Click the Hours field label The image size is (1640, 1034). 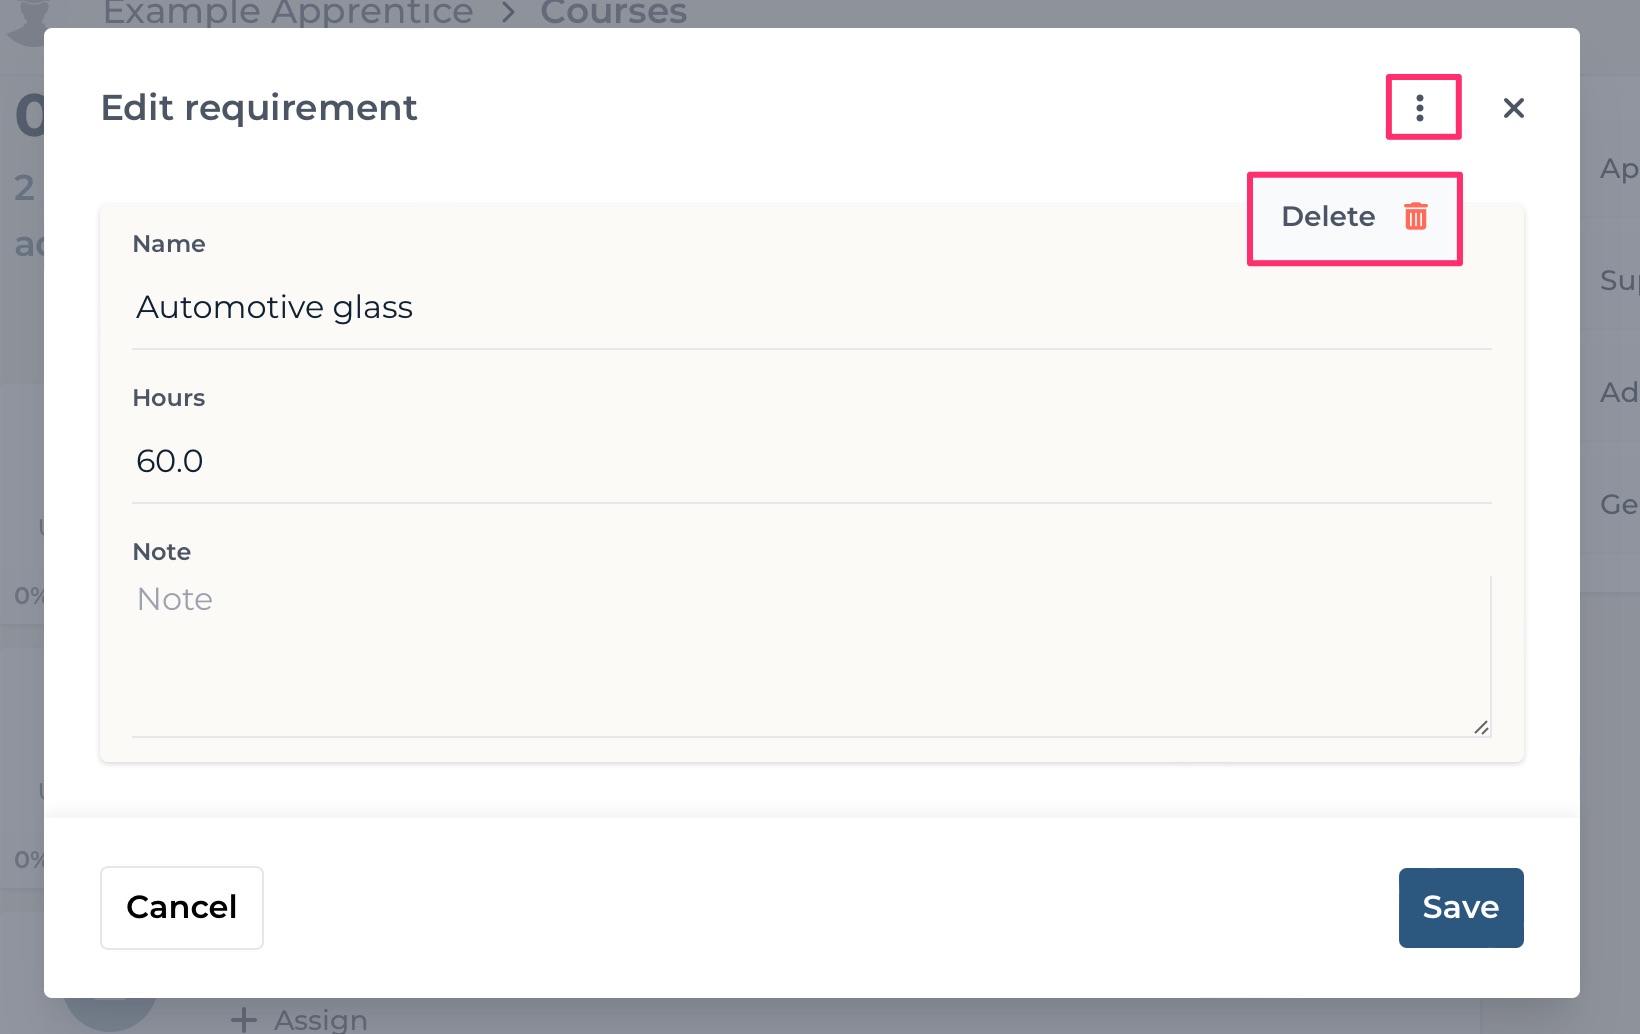[x=168, y=398]
